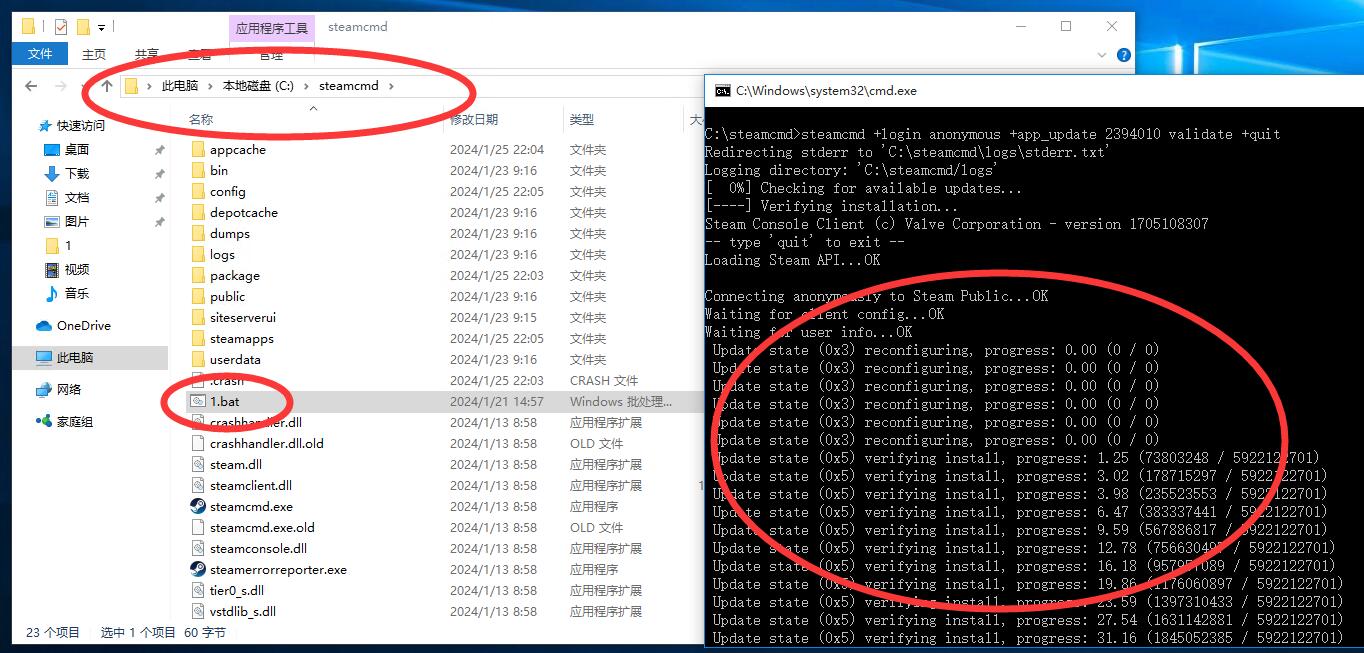
Task: Open 文档 in the navigation pane
Action: [x=77, y=198]
